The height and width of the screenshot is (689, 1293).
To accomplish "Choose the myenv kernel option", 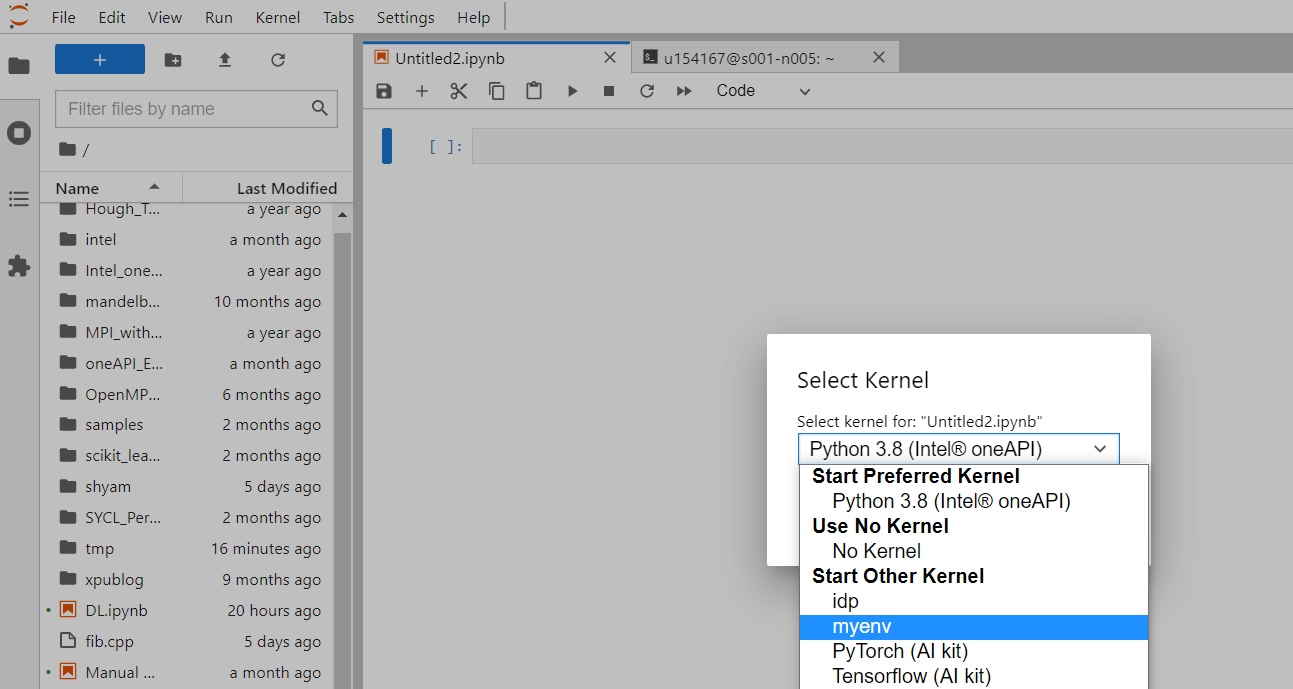I will (974, 627).
